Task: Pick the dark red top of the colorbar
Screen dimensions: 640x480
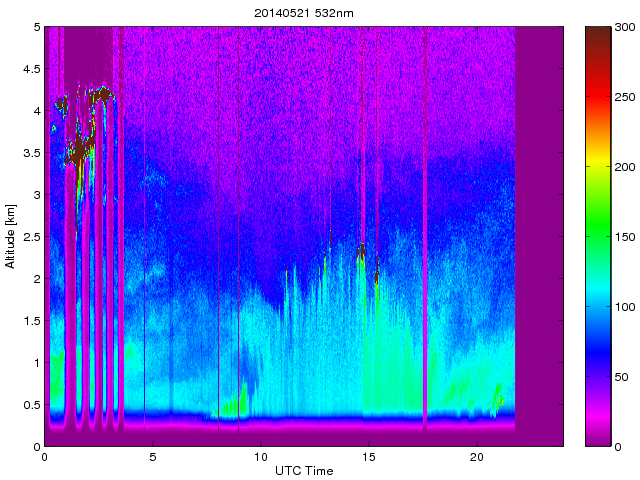Action: 597,33
